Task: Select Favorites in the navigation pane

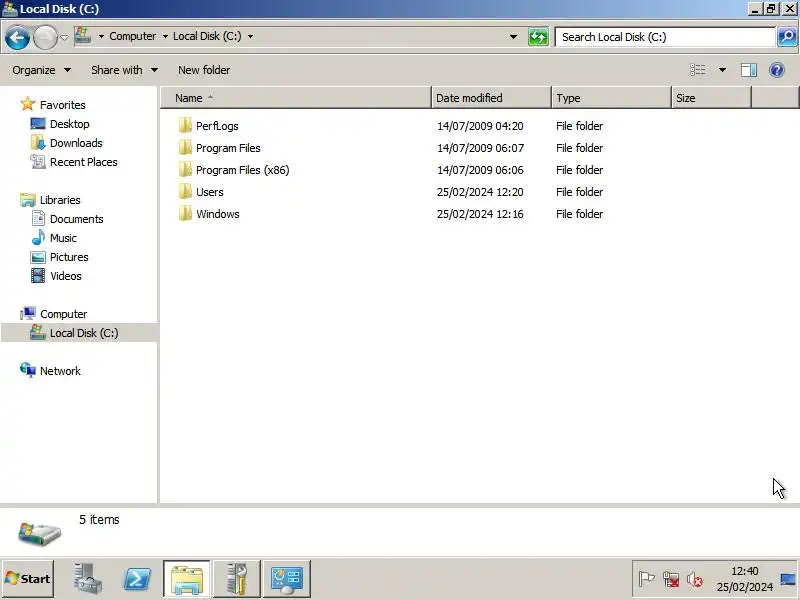Action: 63,105
